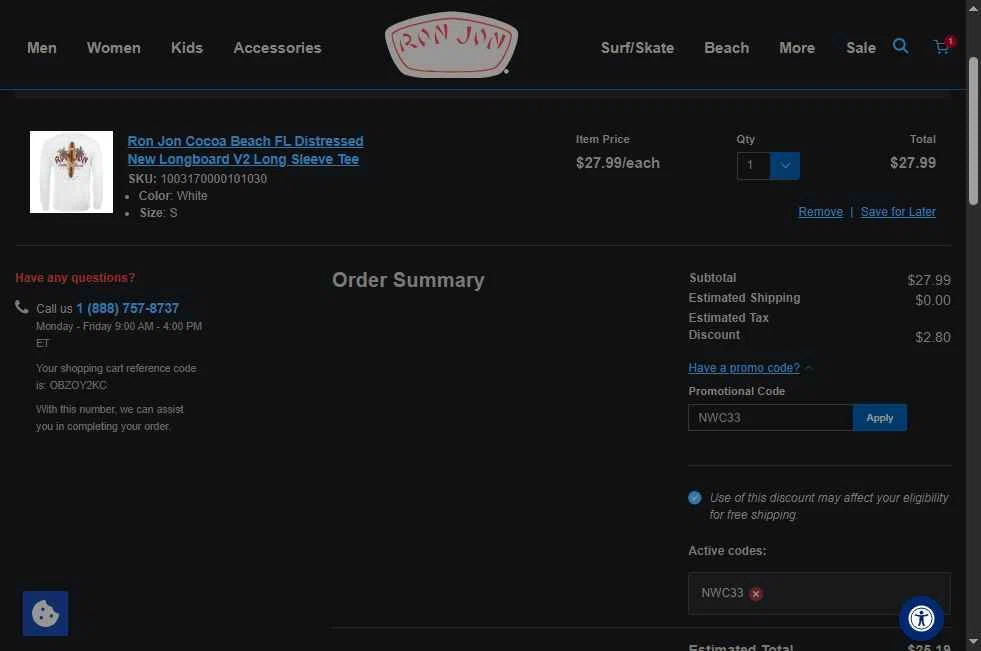
Task: Open the Surf/Skate menu
Action: click(638, 48)
